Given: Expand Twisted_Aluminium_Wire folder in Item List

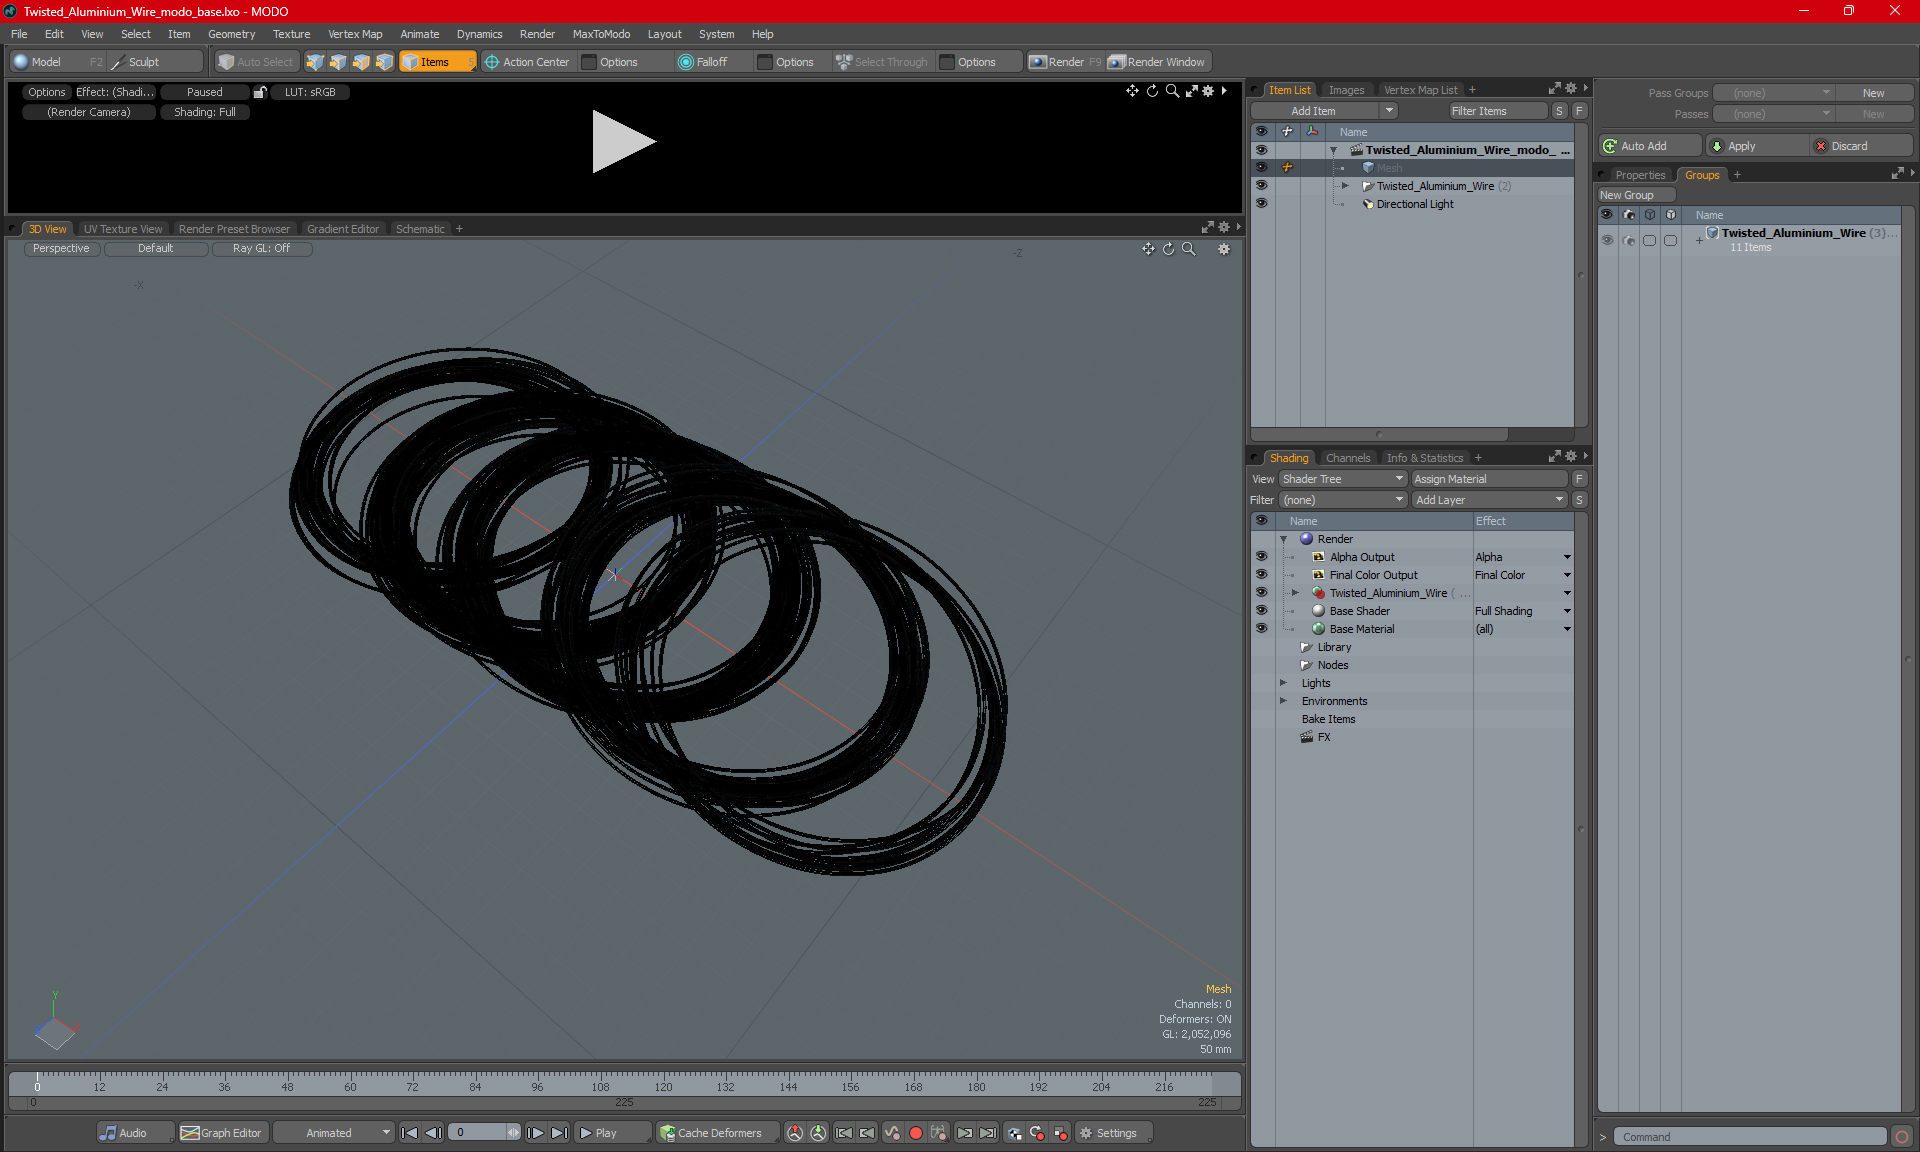Looking at the screenshot, I should tap(1345, 186).
